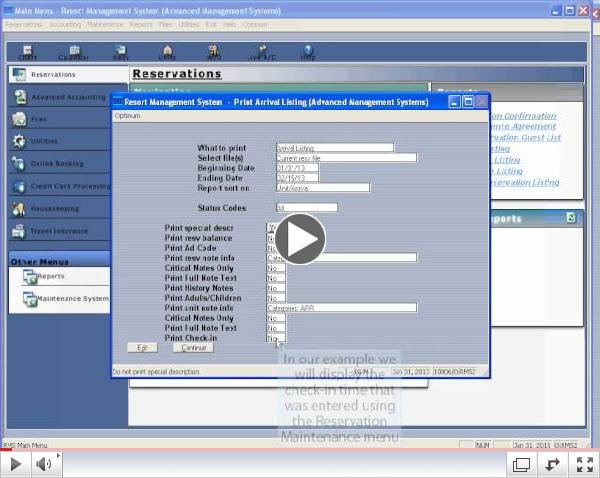Click the Exit button in the dialog

tap(142, 348)
